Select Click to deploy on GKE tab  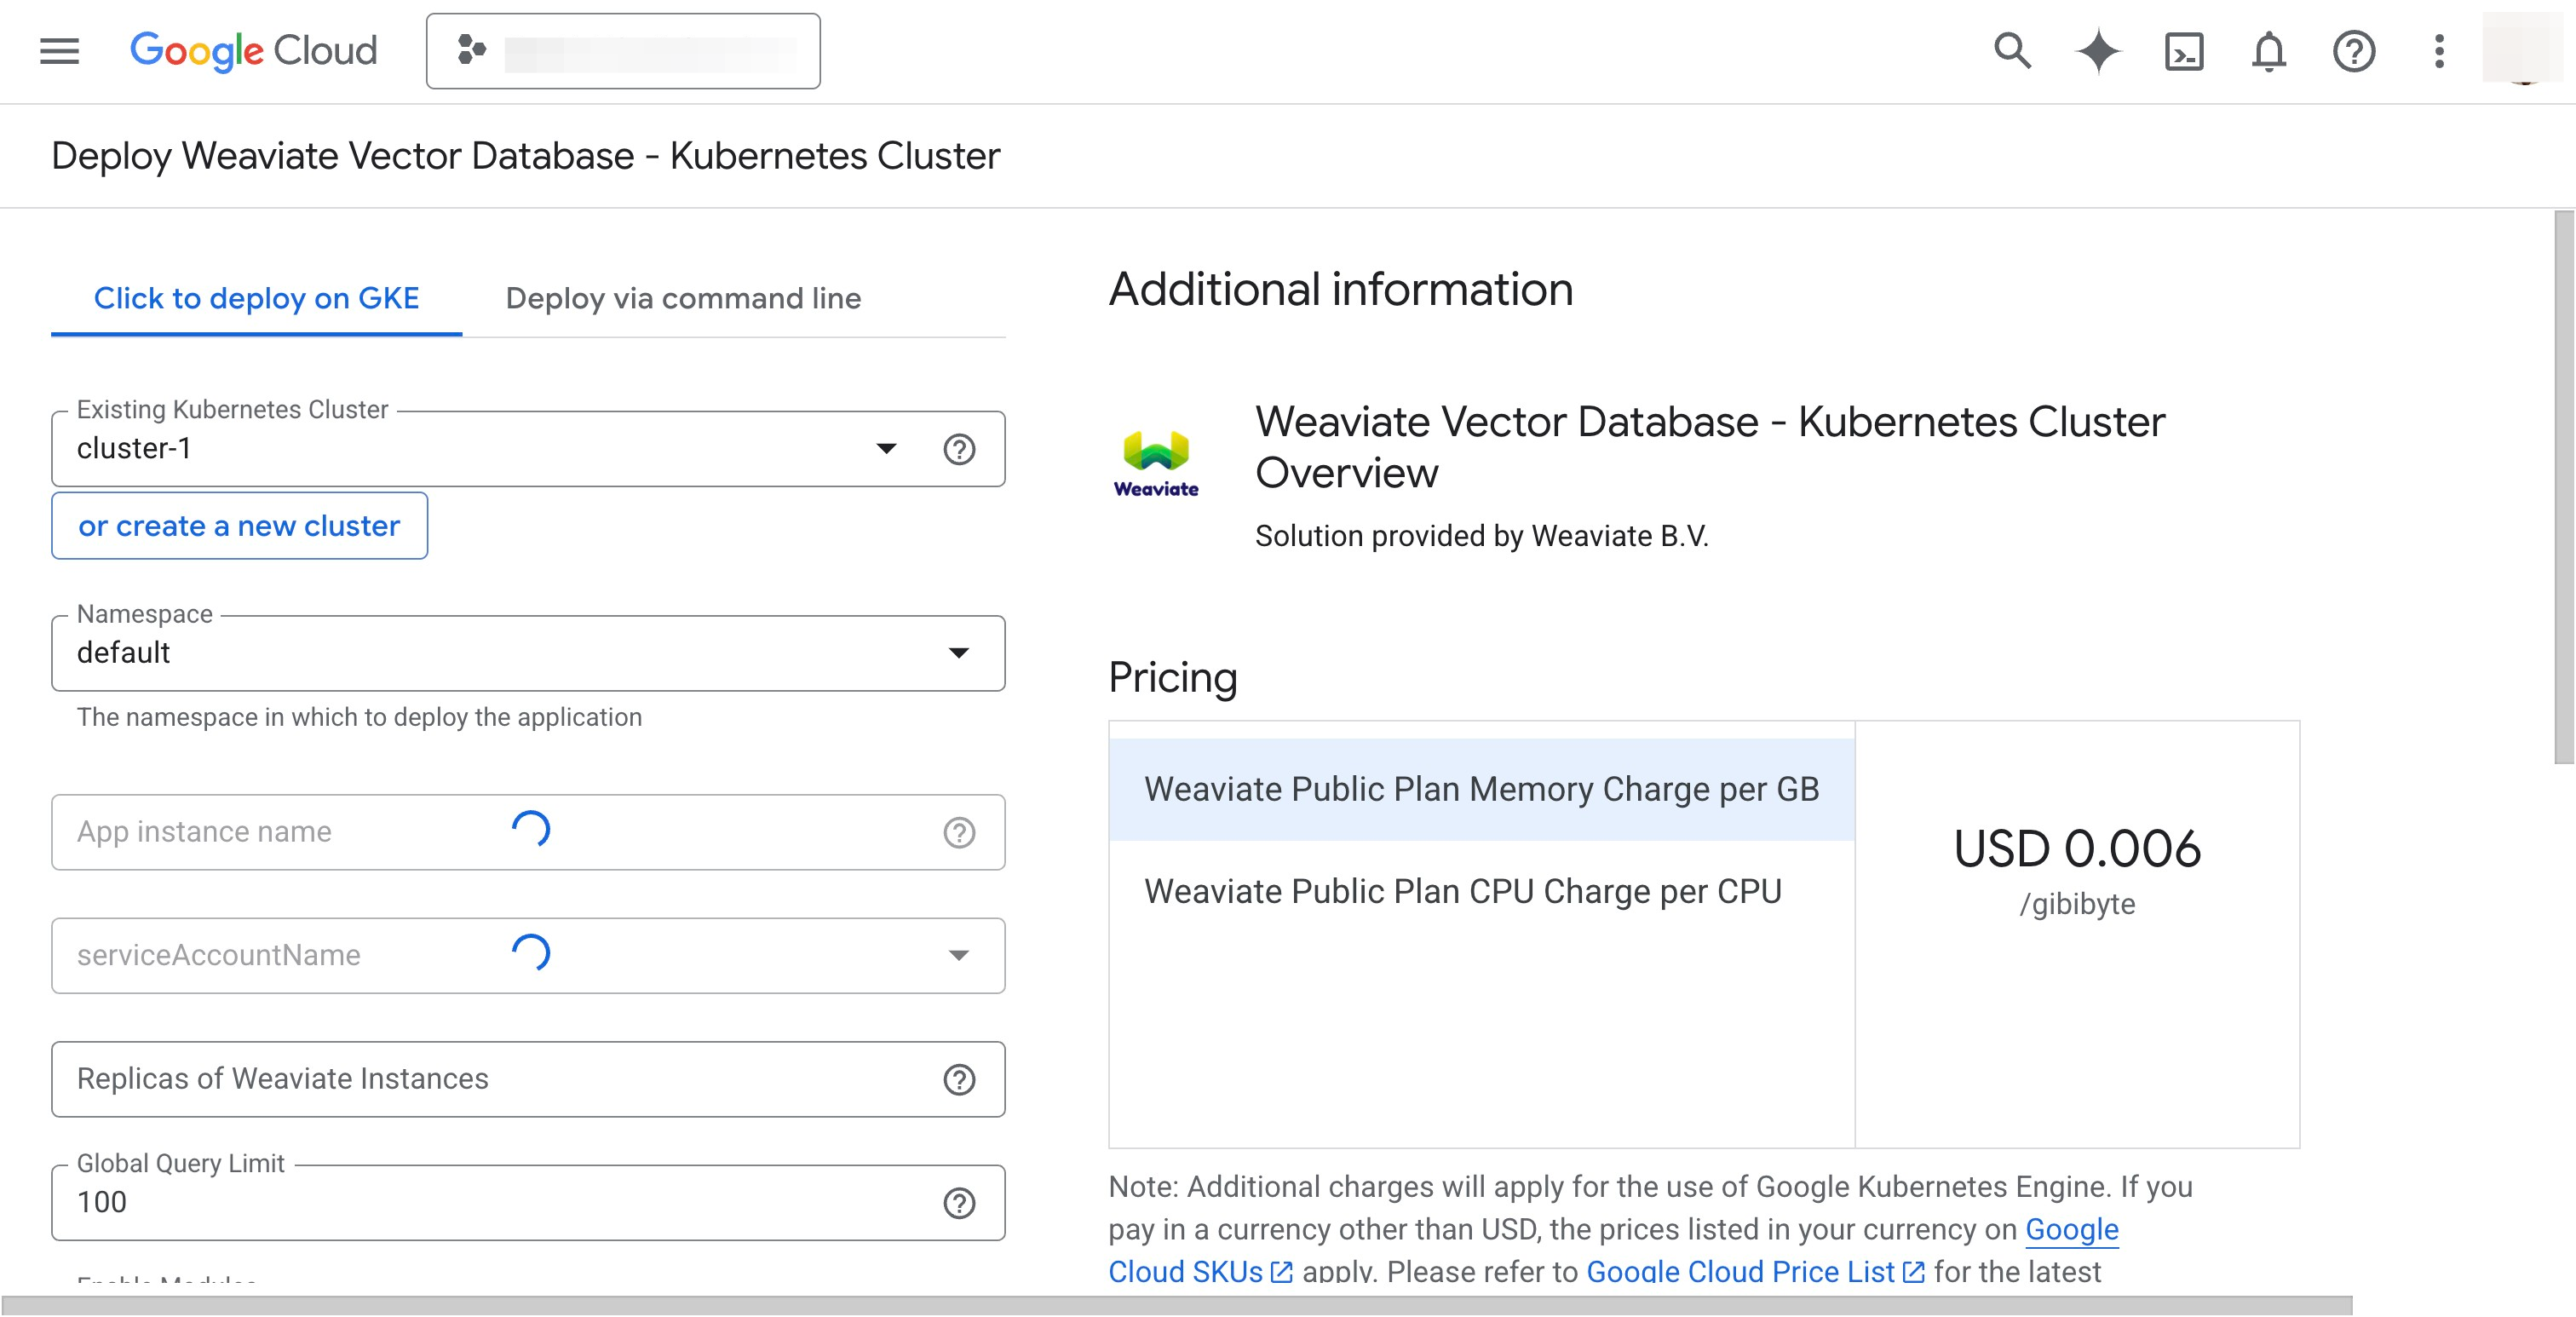(256, 298)
